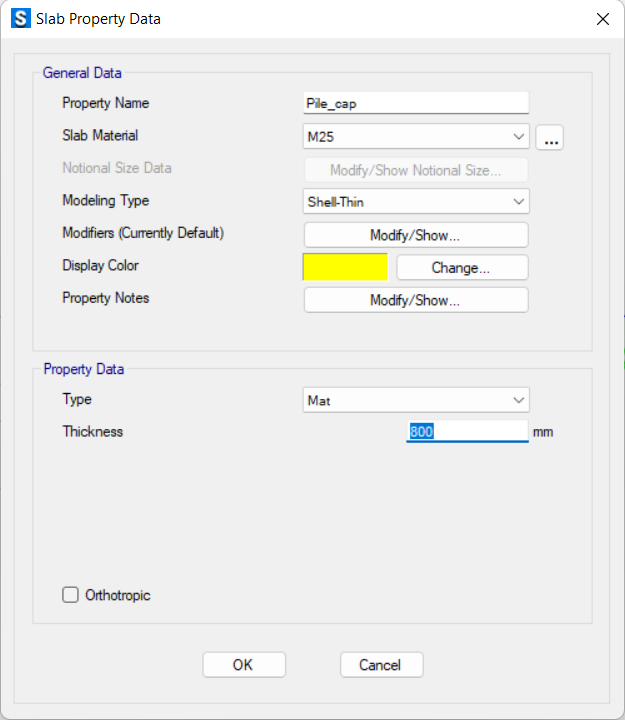Click the Slab Property Data window title
Viewport: 625px width, 720px height.
(x=98, y=19)
